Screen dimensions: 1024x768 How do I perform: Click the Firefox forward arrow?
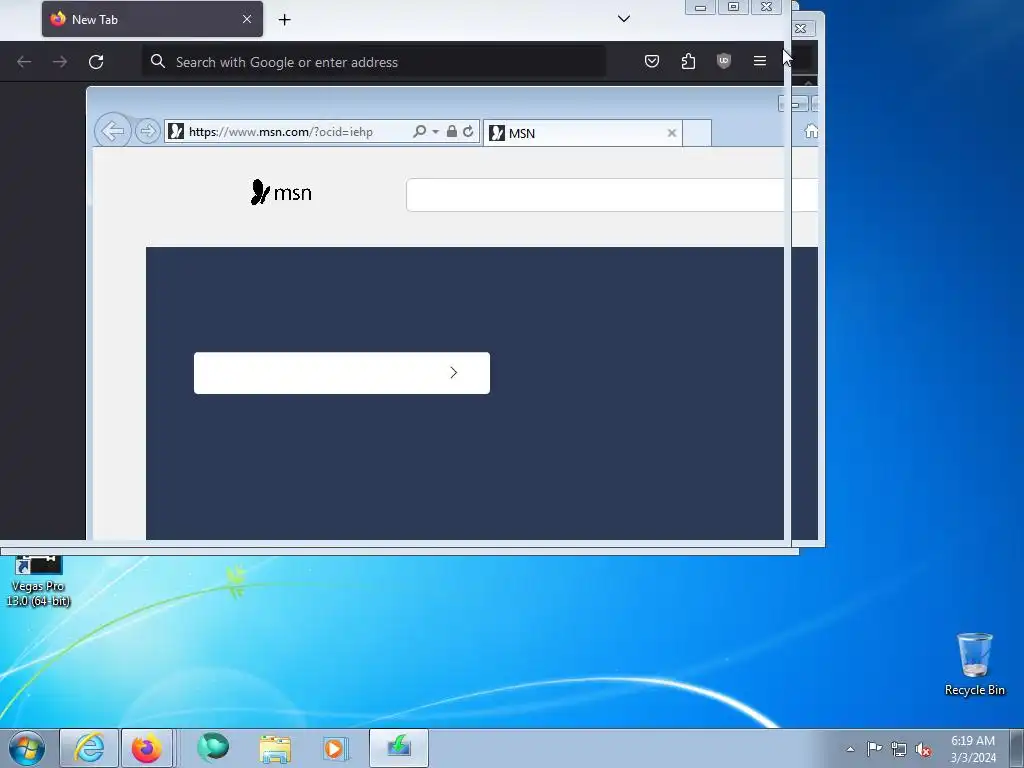click(x=59, y=62)
